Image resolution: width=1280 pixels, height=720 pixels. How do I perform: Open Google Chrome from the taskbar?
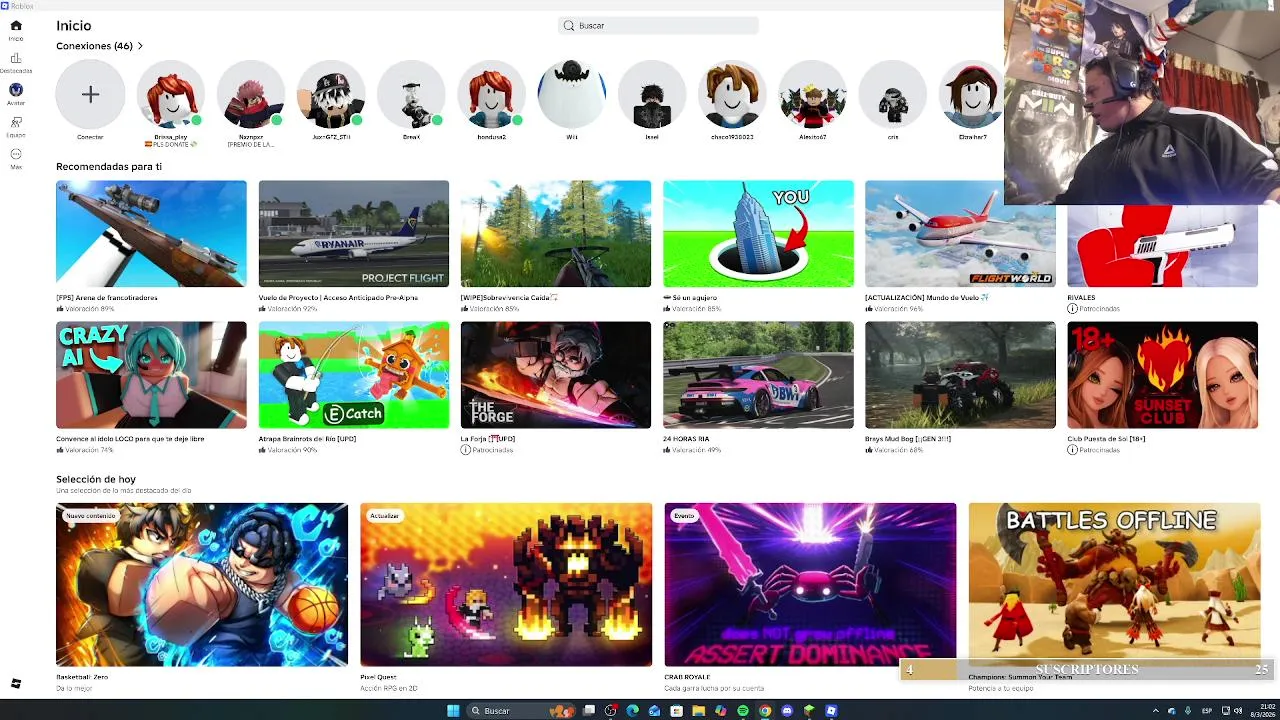coord(765,711)
